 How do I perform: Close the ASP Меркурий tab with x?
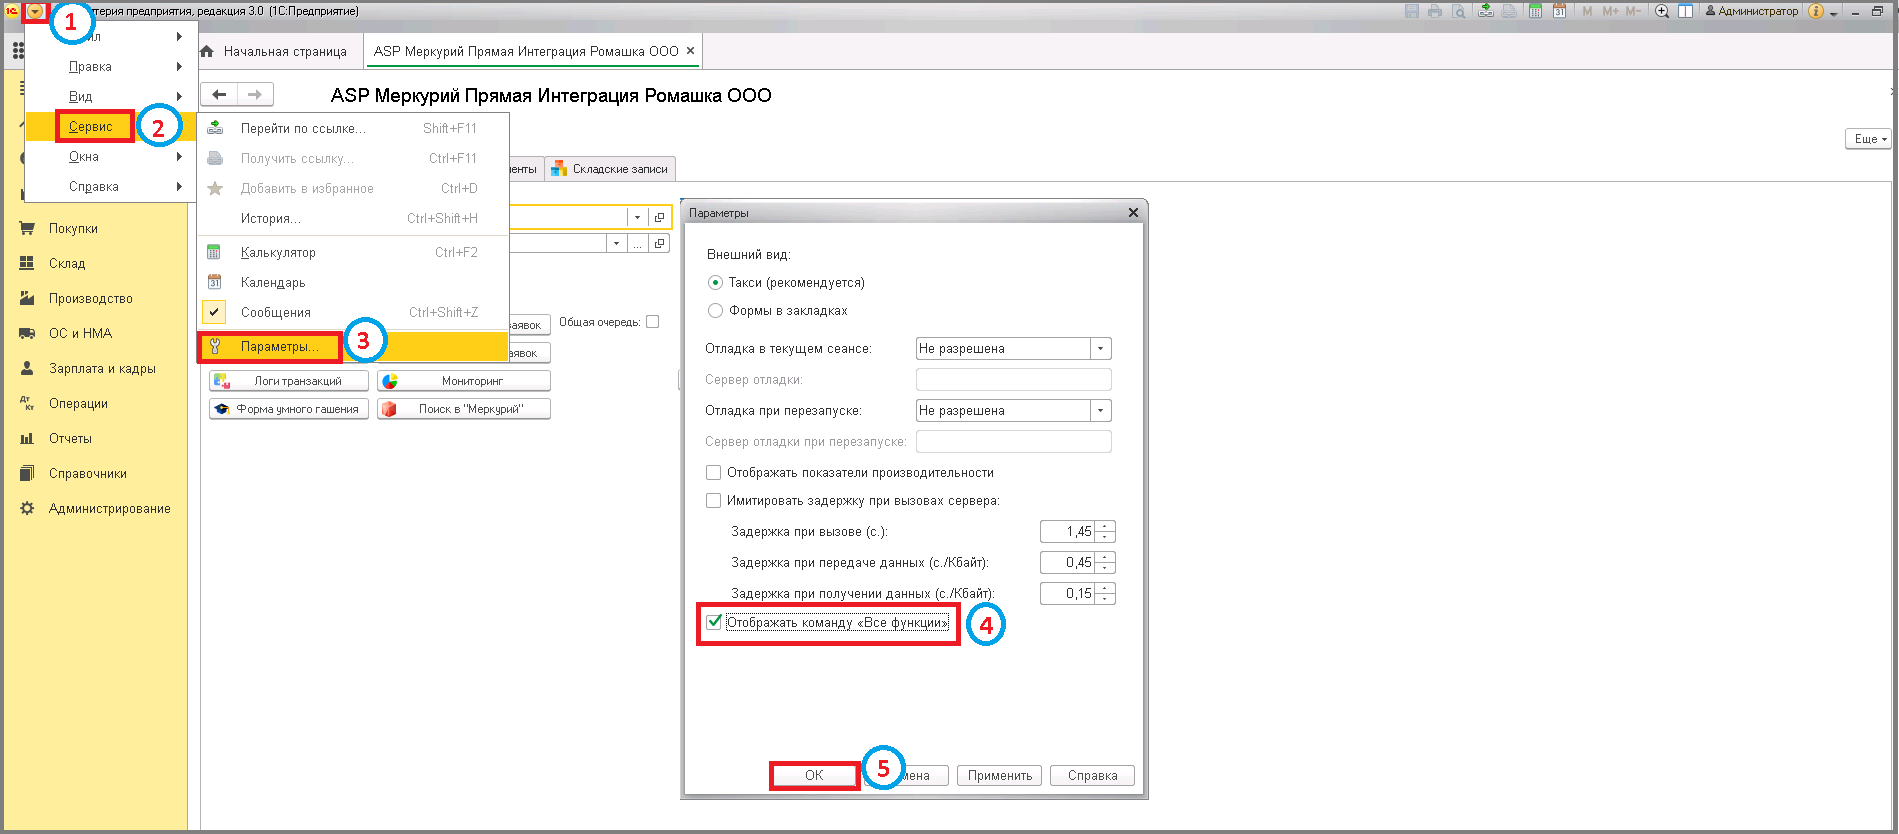[x=690, y=51]
